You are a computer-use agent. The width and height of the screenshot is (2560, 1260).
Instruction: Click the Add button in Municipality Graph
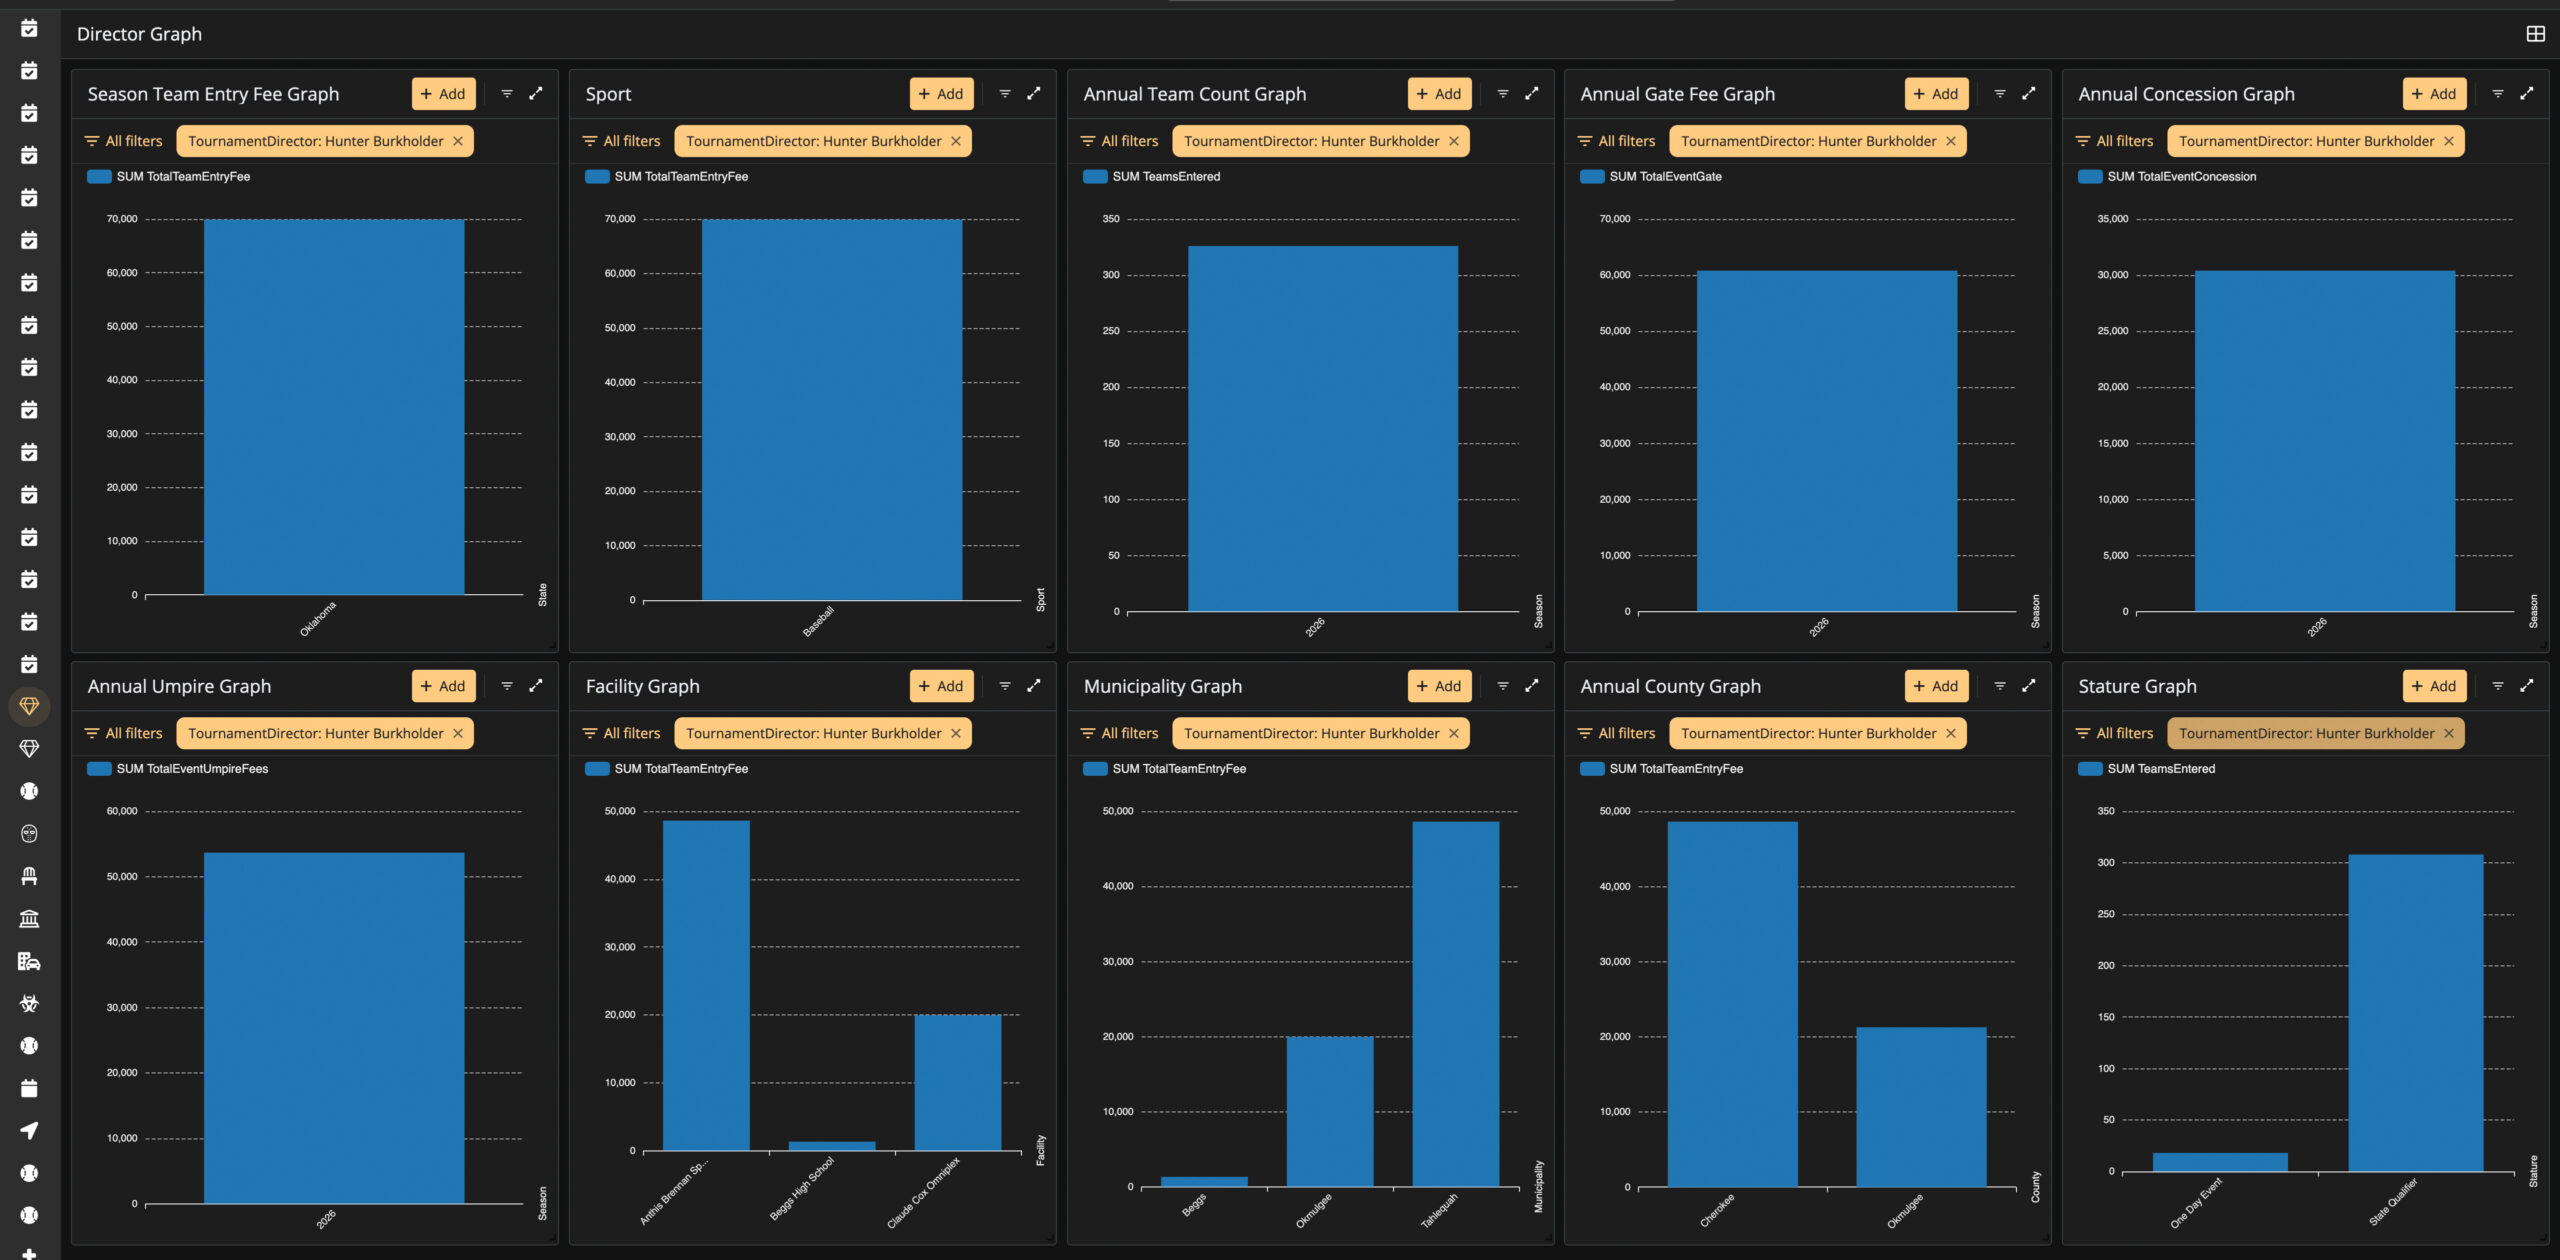[1439, 686]
